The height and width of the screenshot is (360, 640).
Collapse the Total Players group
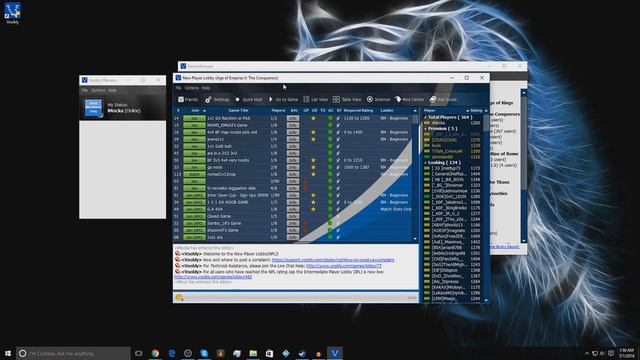pyautogui.click(x=426, y=117)
